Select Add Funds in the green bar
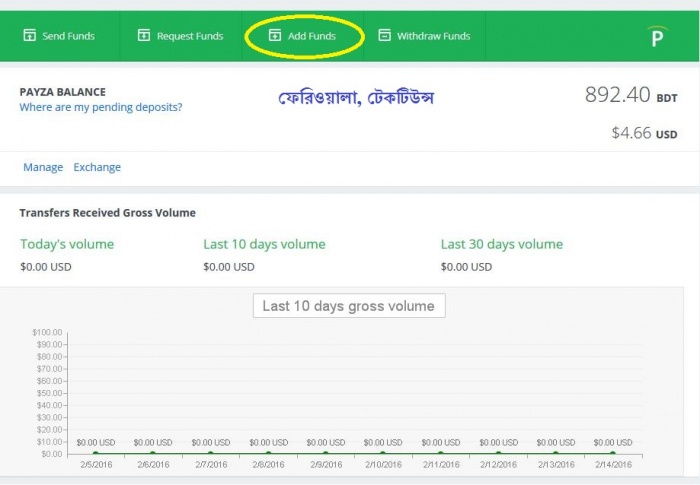 tap(303, 36)
